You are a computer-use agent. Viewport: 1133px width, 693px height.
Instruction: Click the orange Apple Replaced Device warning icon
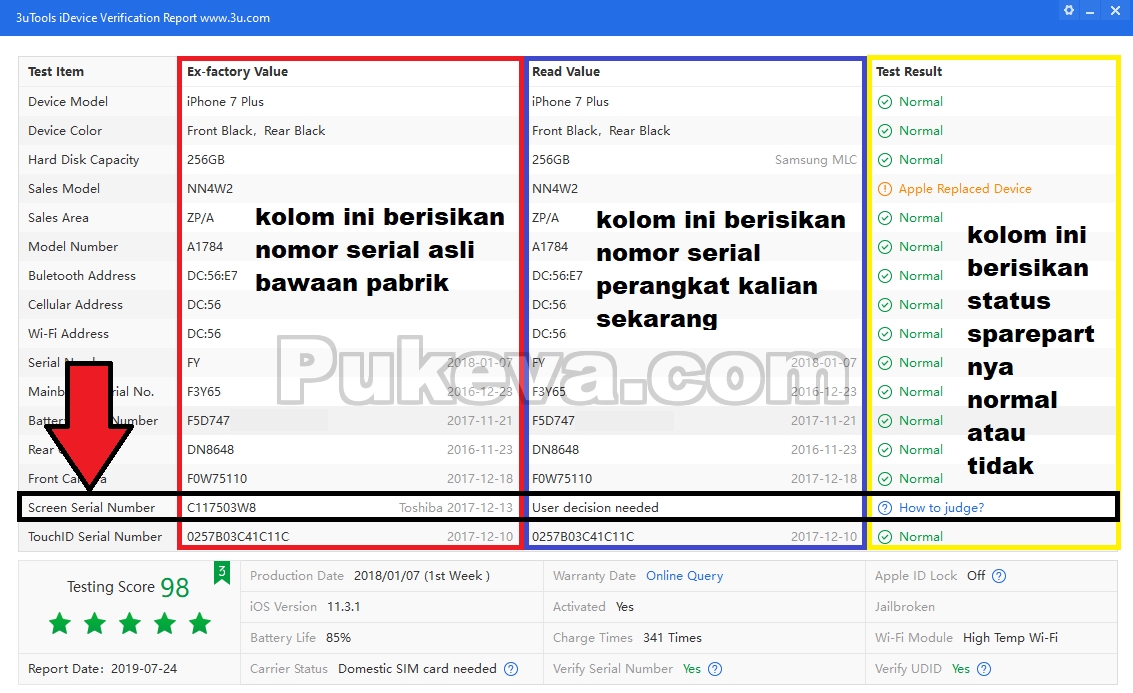coord(887,188)
